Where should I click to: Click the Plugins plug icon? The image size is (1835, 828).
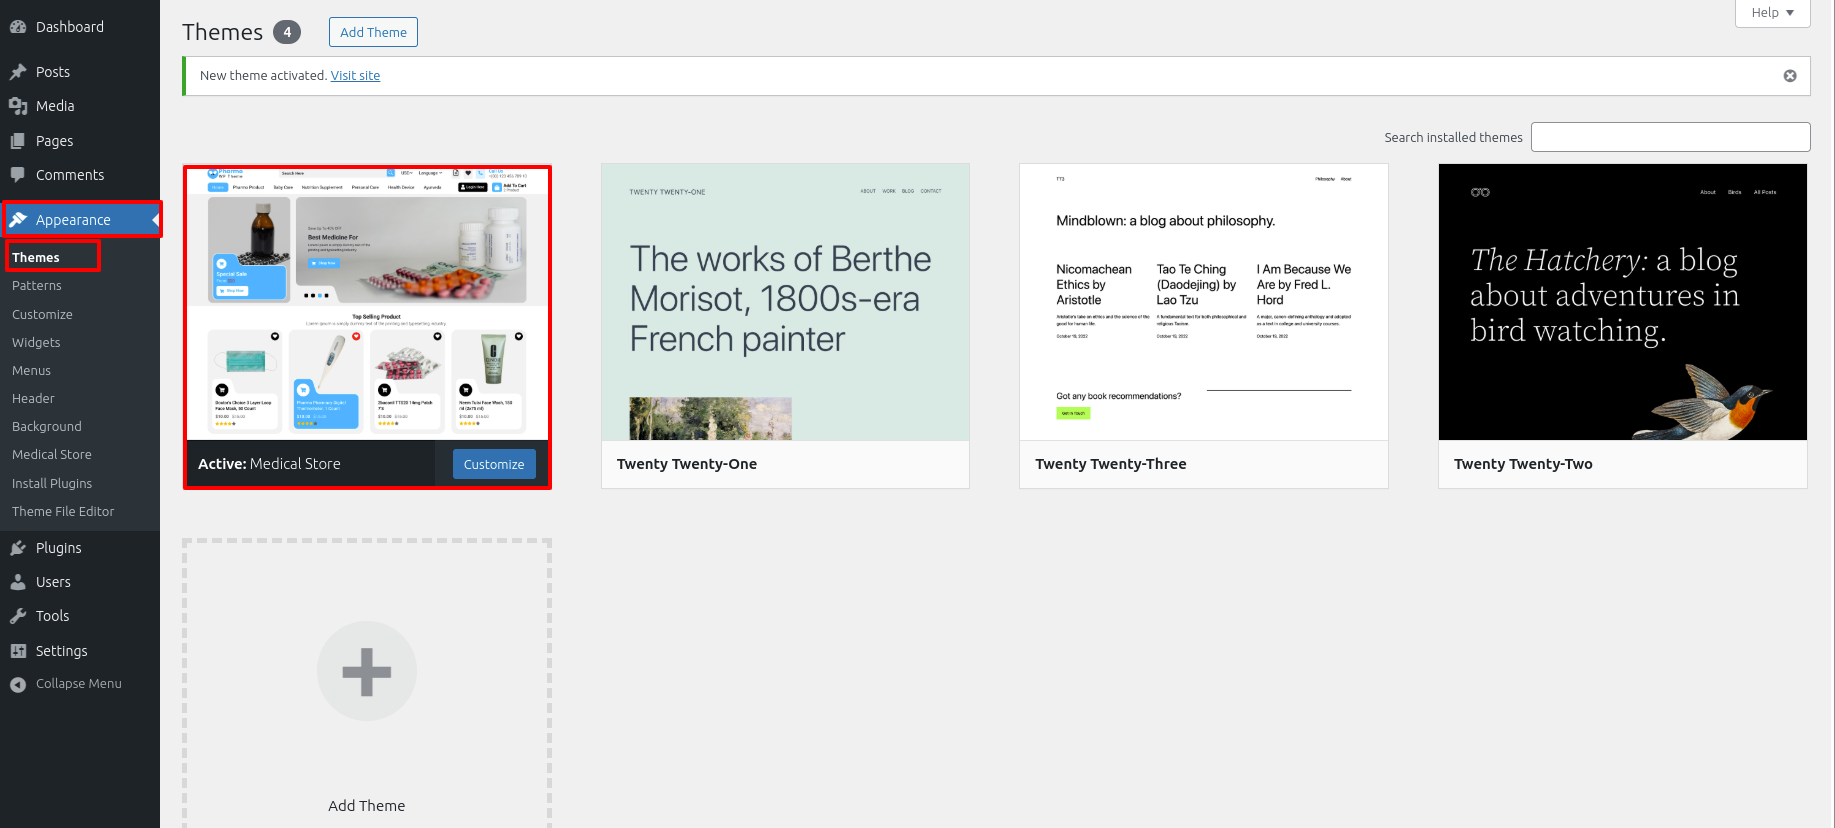point(18,548)
